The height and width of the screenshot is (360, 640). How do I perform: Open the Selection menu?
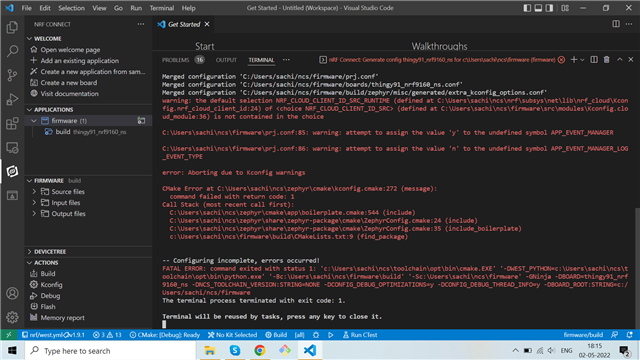[x=71, y=8]
